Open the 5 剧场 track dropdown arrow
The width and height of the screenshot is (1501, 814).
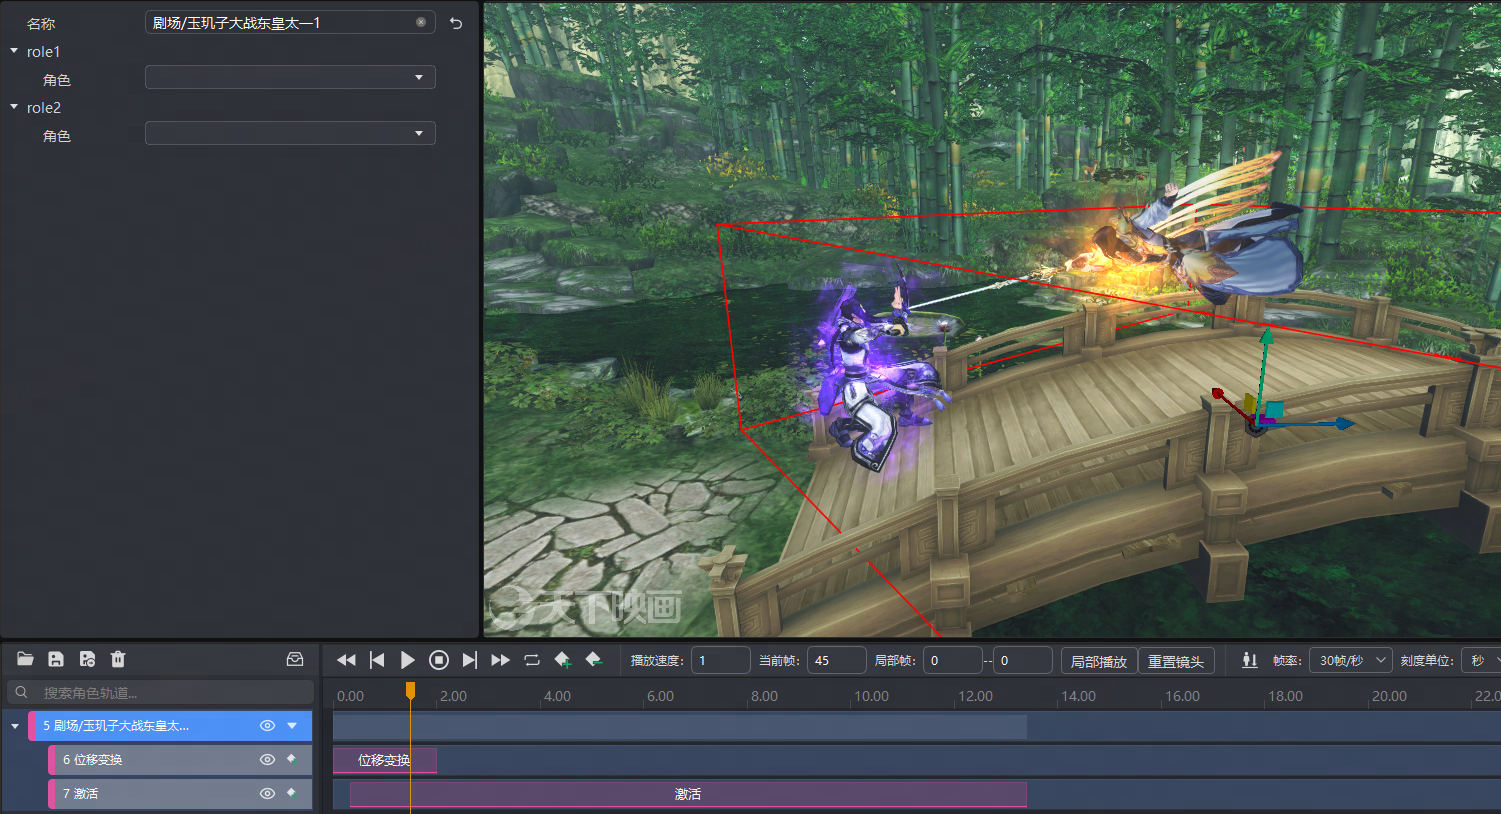(x=292, y=726)
